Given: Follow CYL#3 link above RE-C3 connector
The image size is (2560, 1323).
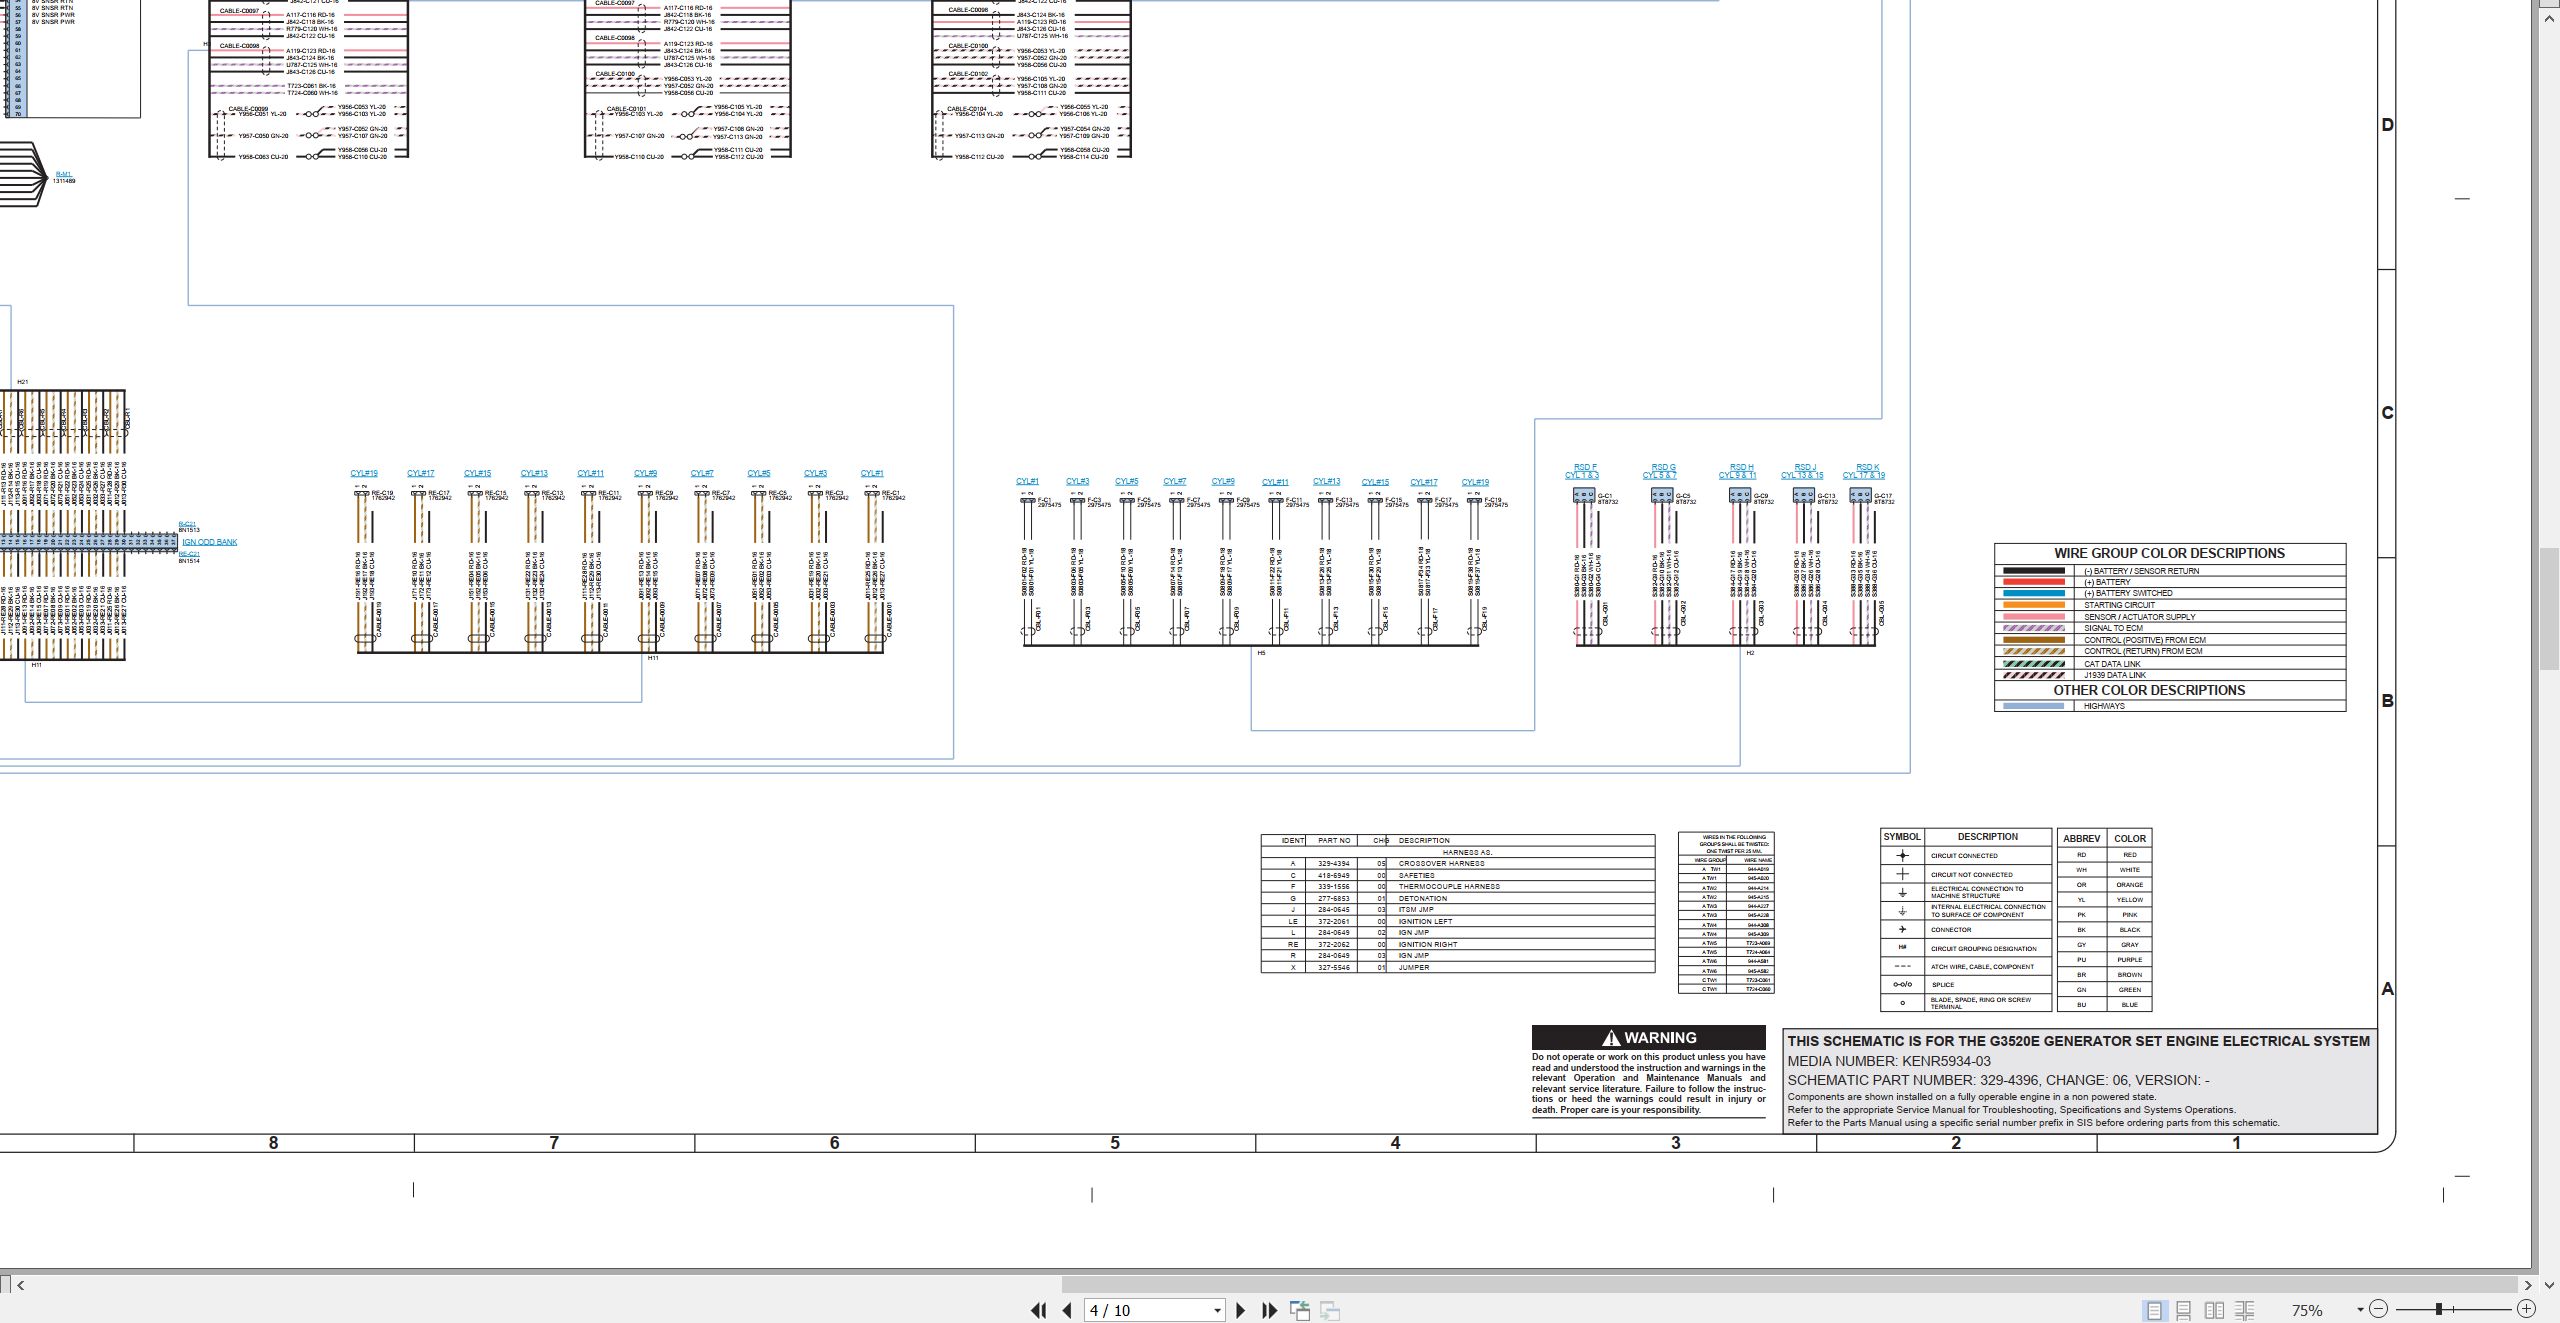Looking at the screenshot, I should (x=816, y=474).
